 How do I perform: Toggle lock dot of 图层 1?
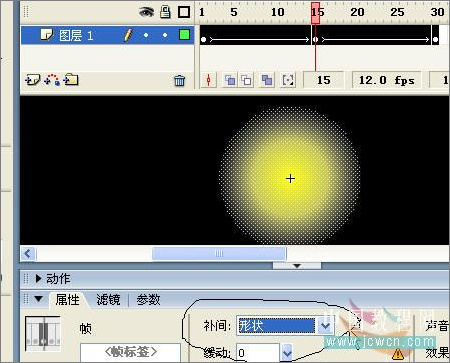[165, 35]
